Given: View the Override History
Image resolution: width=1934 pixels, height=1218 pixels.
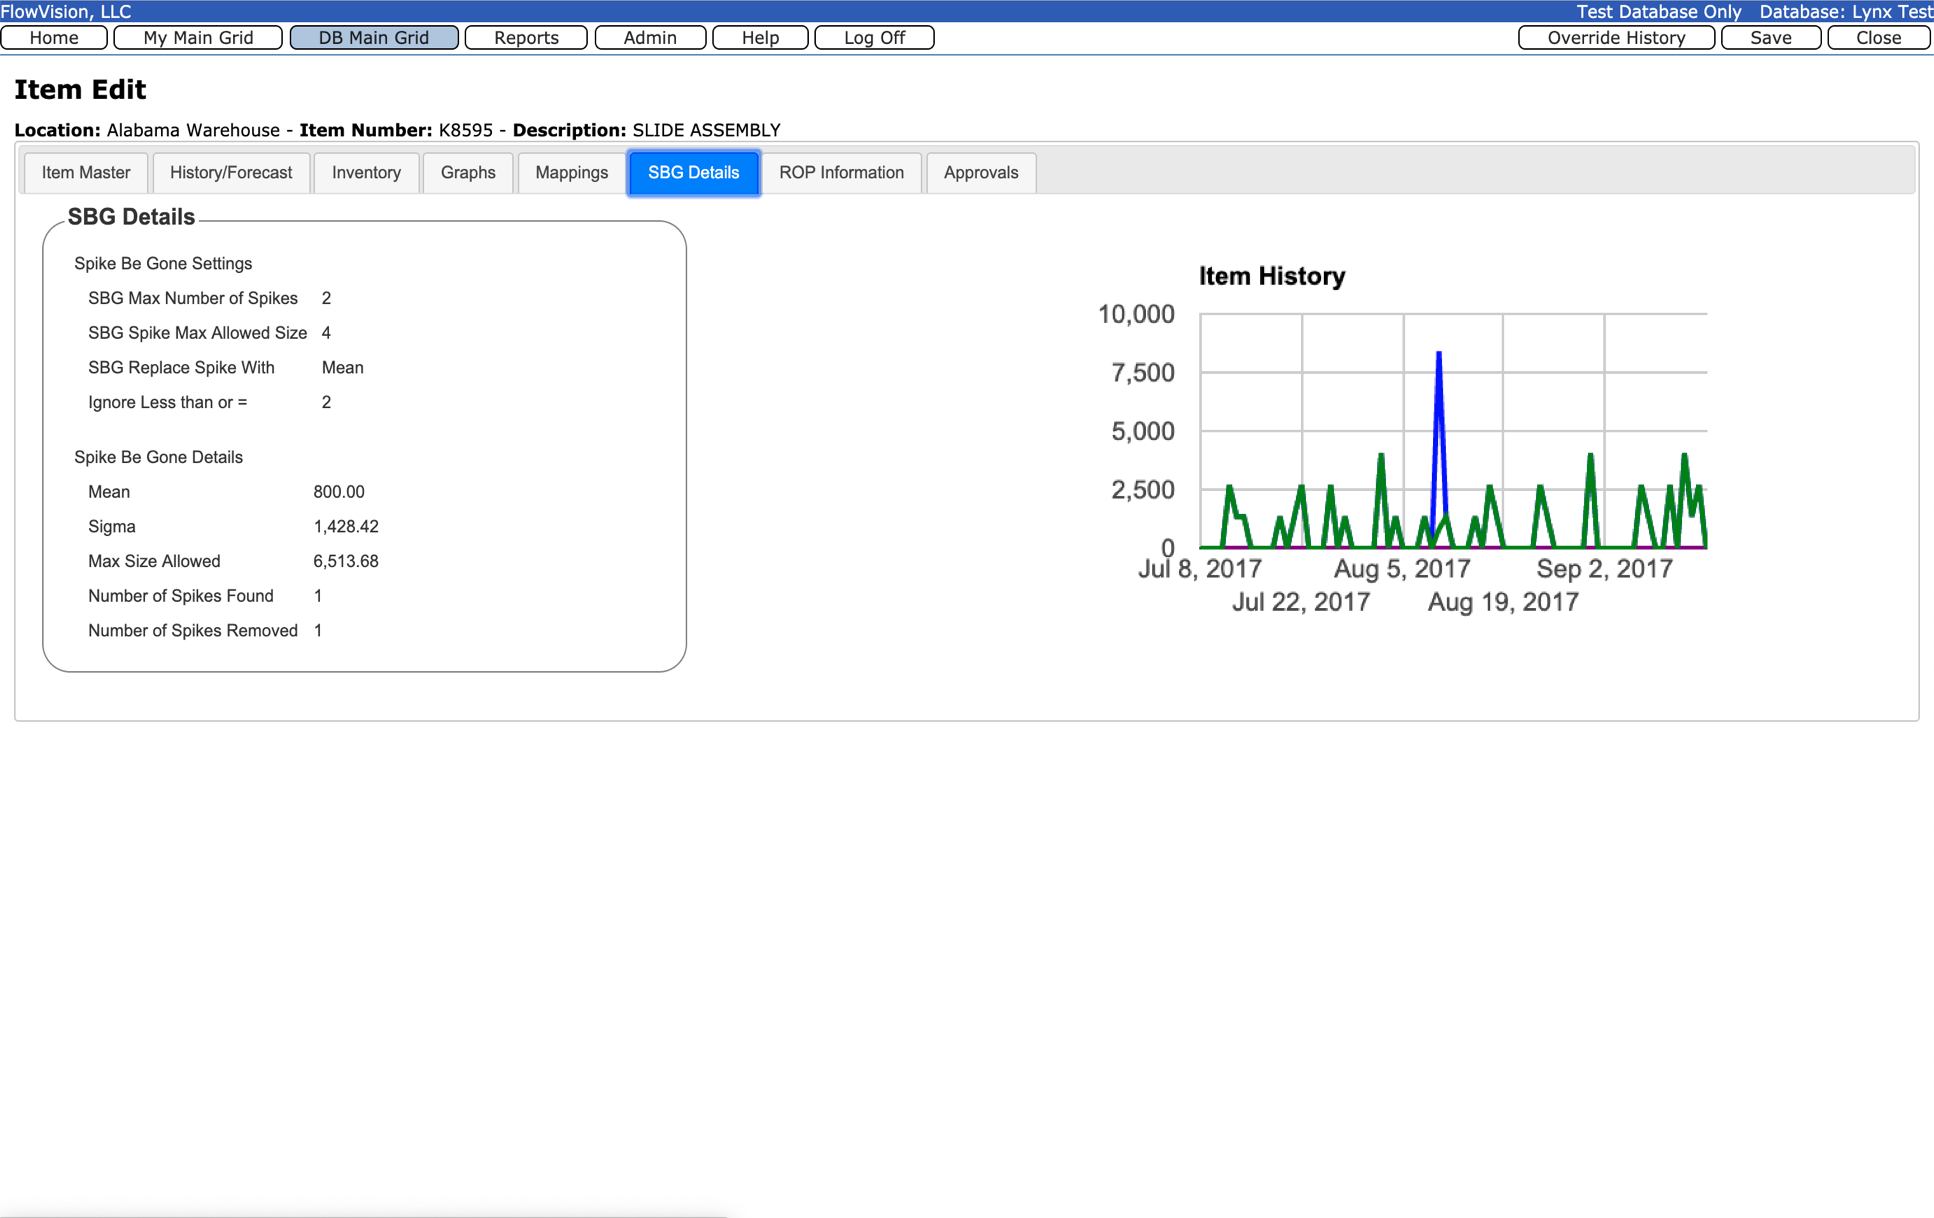Looking at the screenshot, I should 1616,38.
